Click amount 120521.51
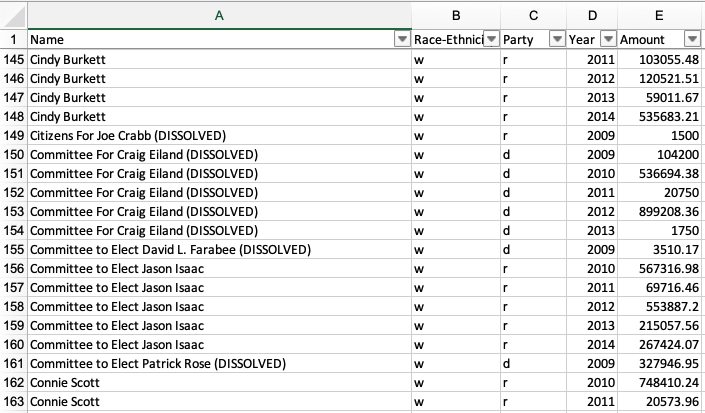The width and height of the screenshot is (705, 413). point(660,78)
